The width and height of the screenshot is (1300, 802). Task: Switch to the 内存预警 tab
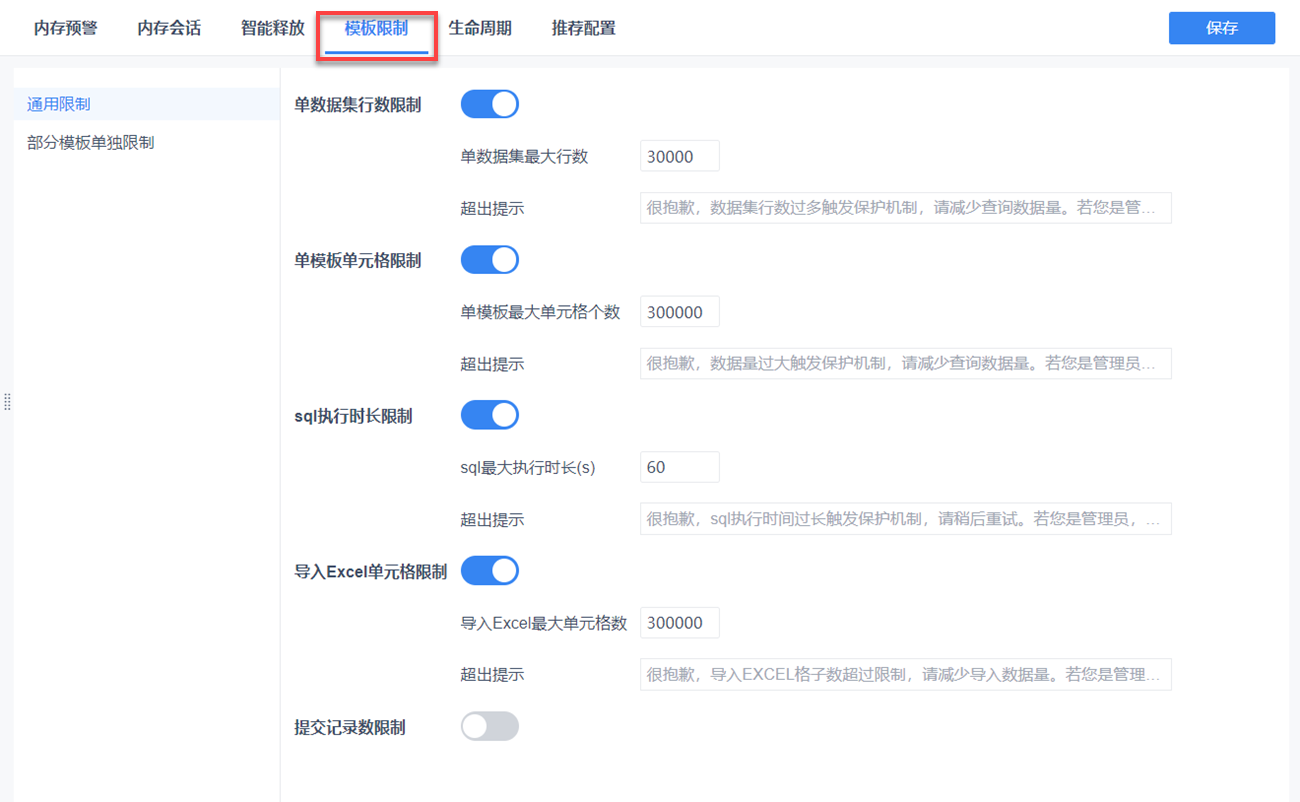[66, 28]
